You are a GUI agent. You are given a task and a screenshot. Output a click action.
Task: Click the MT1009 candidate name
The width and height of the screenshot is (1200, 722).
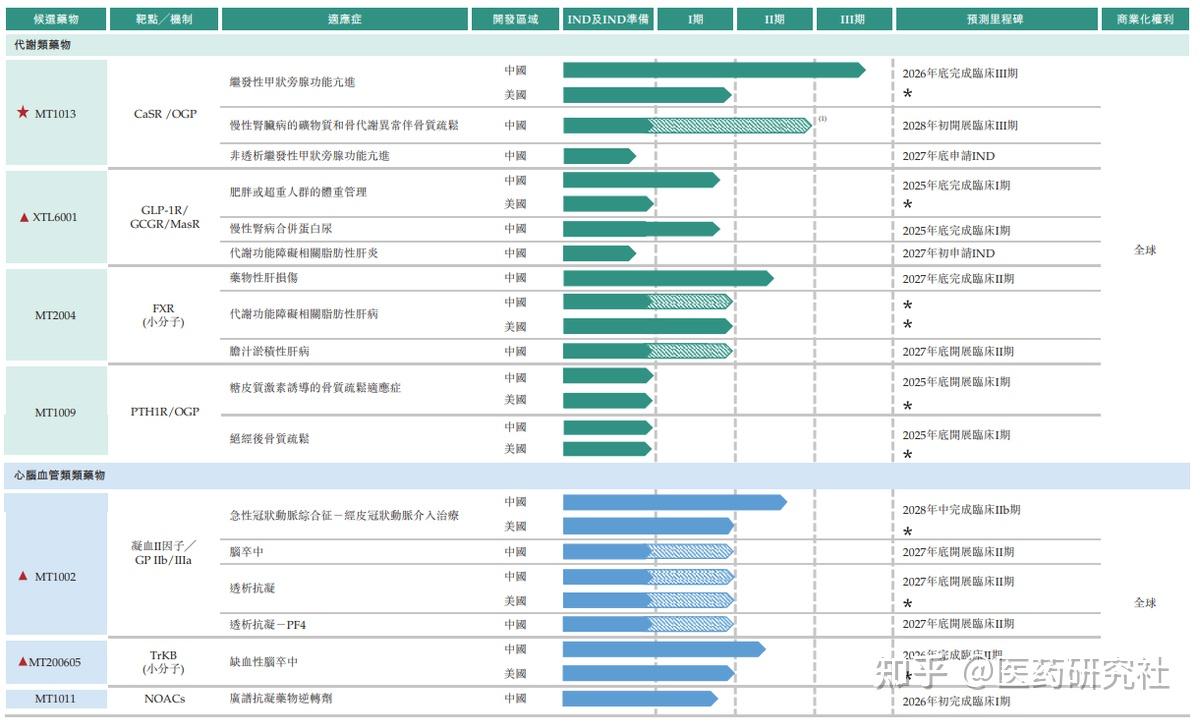(x=55, y=411)
